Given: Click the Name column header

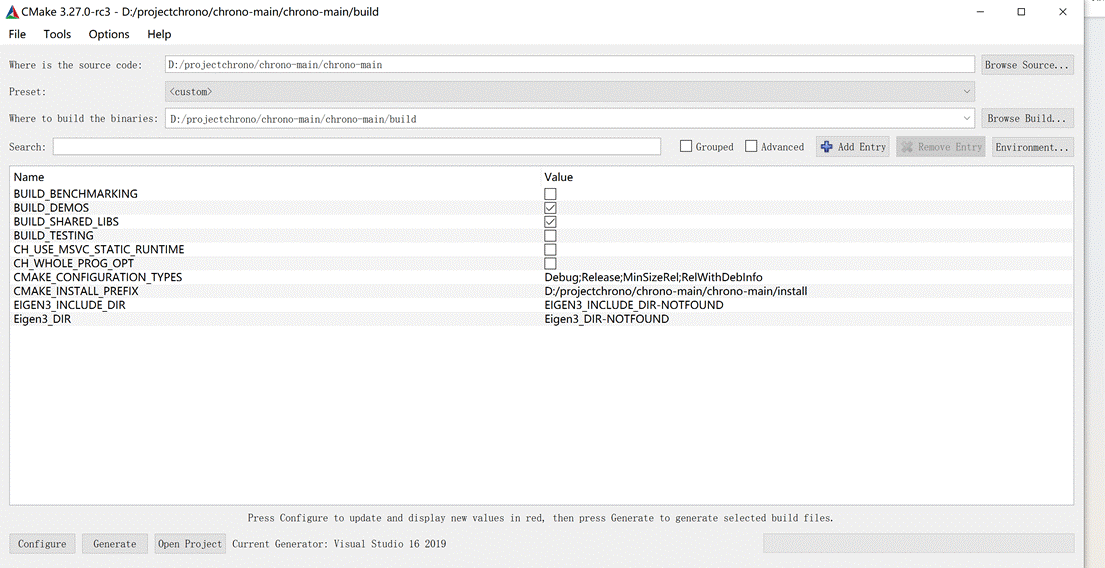Looking at the screenshot, I should coord(29,177).
